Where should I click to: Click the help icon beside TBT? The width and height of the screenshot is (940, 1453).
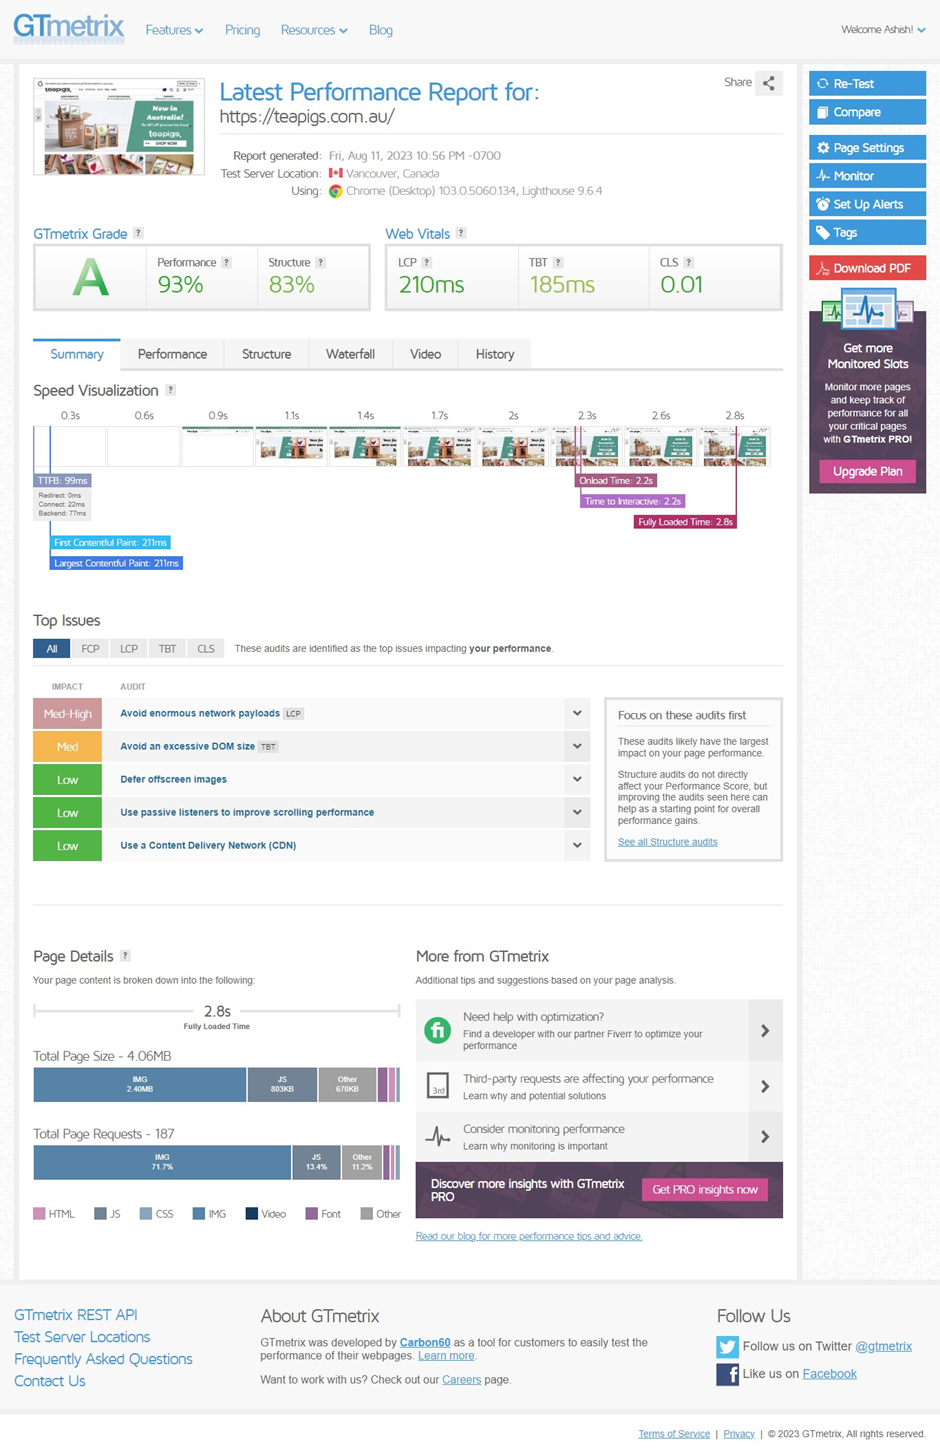coord(558,262)
